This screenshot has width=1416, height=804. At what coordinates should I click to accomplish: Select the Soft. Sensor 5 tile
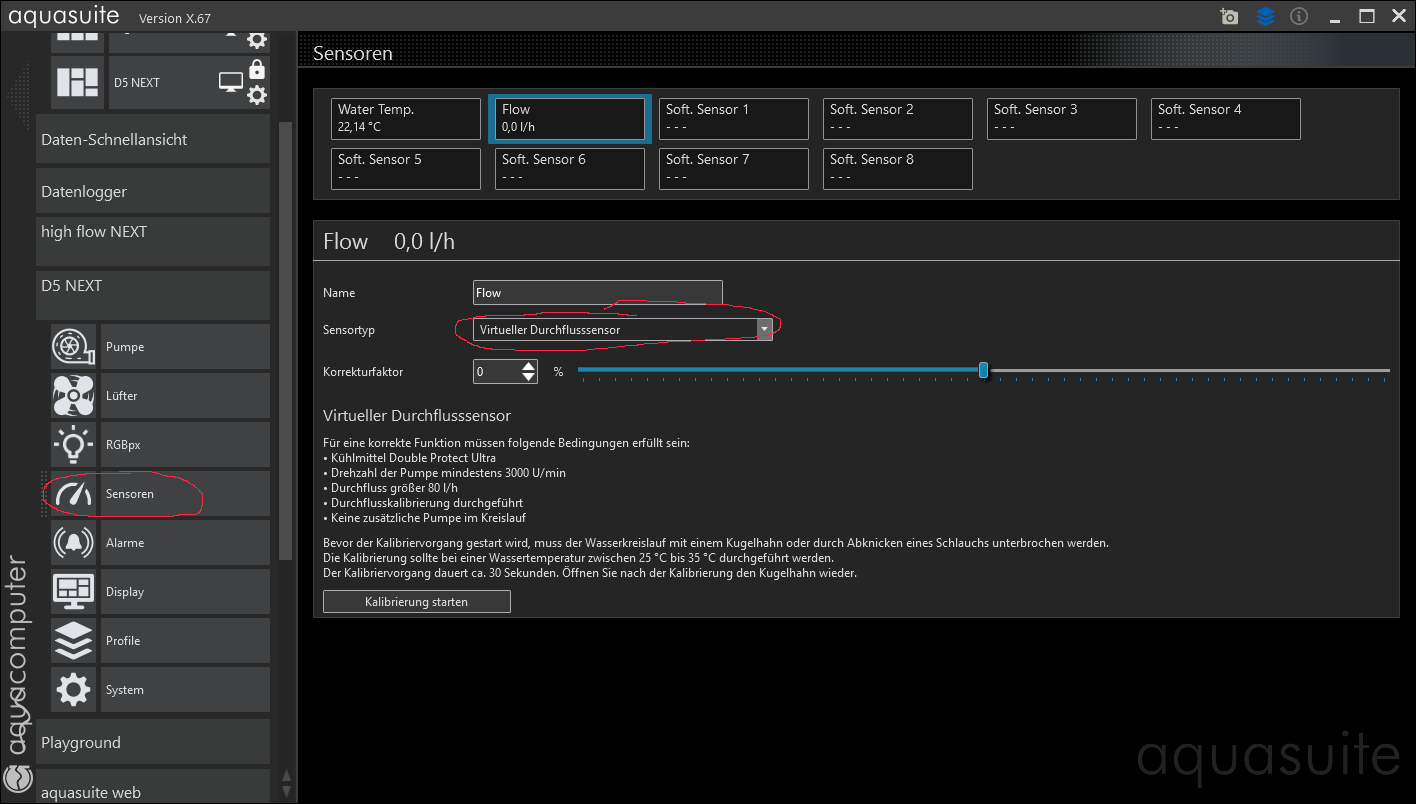coord(406,168)
